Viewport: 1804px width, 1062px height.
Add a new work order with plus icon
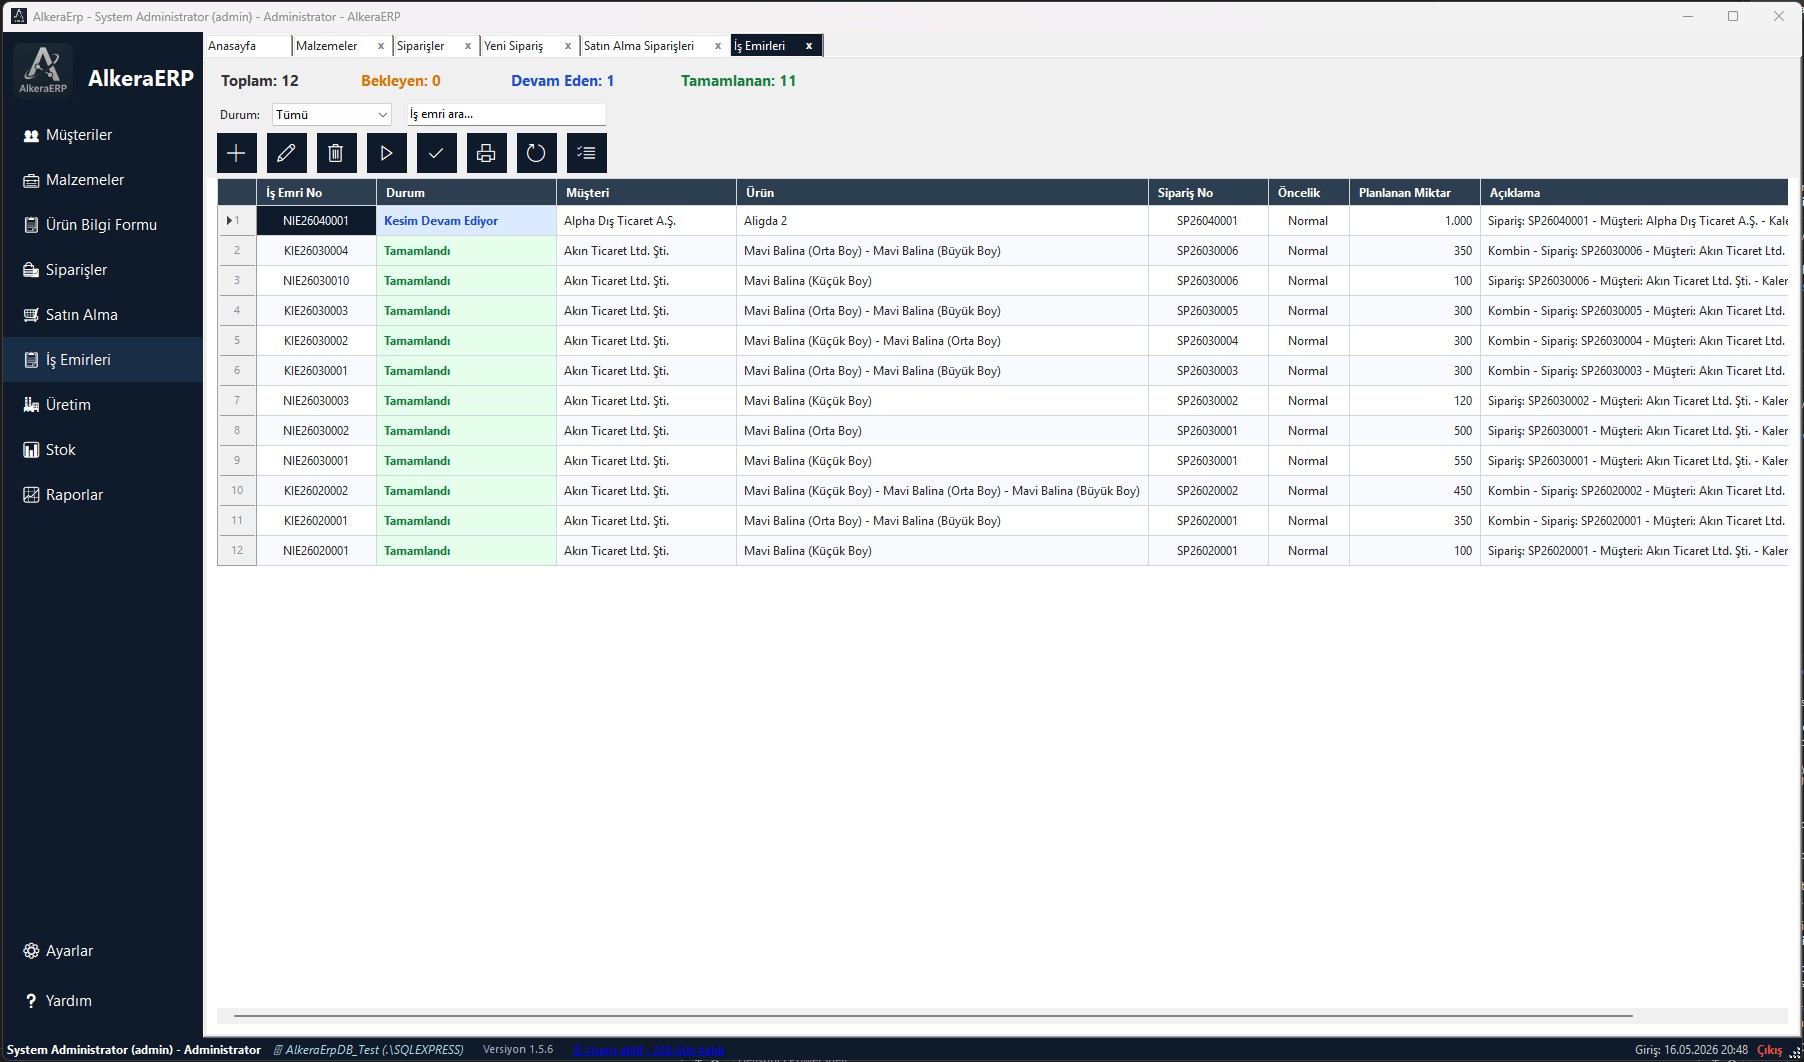[x=236, y=153]
